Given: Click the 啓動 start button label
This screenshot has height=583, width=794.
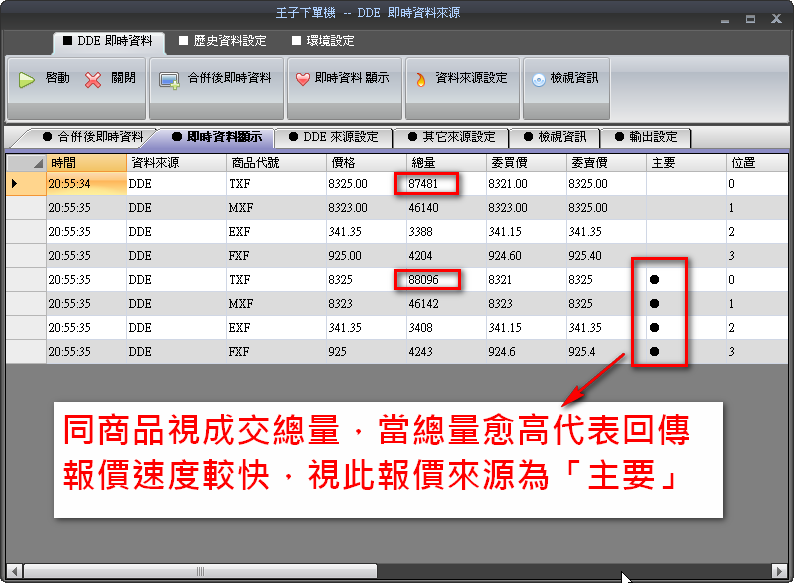Looking at the screenshot, I should tap(57, 78).
